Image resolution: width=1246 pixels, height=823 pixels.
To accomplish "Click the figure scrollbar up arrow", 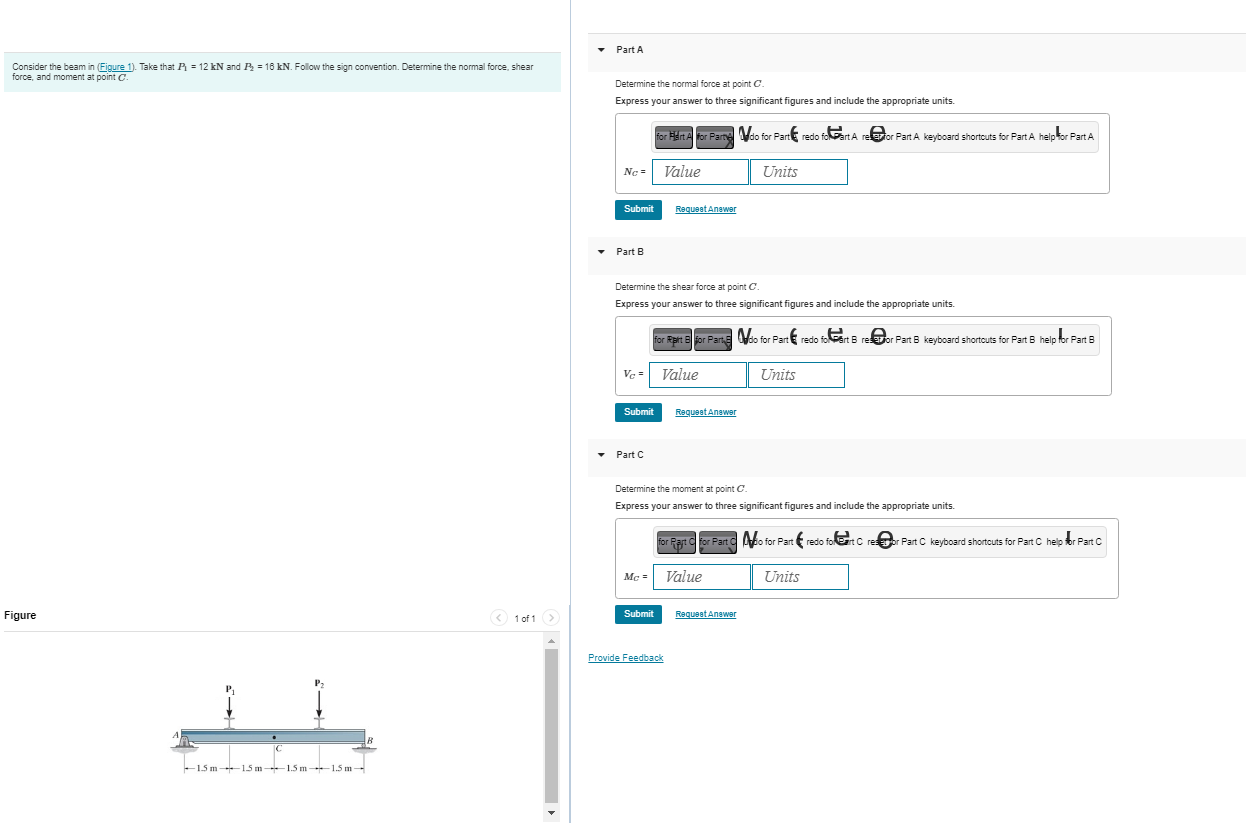I will click(550, 640).
